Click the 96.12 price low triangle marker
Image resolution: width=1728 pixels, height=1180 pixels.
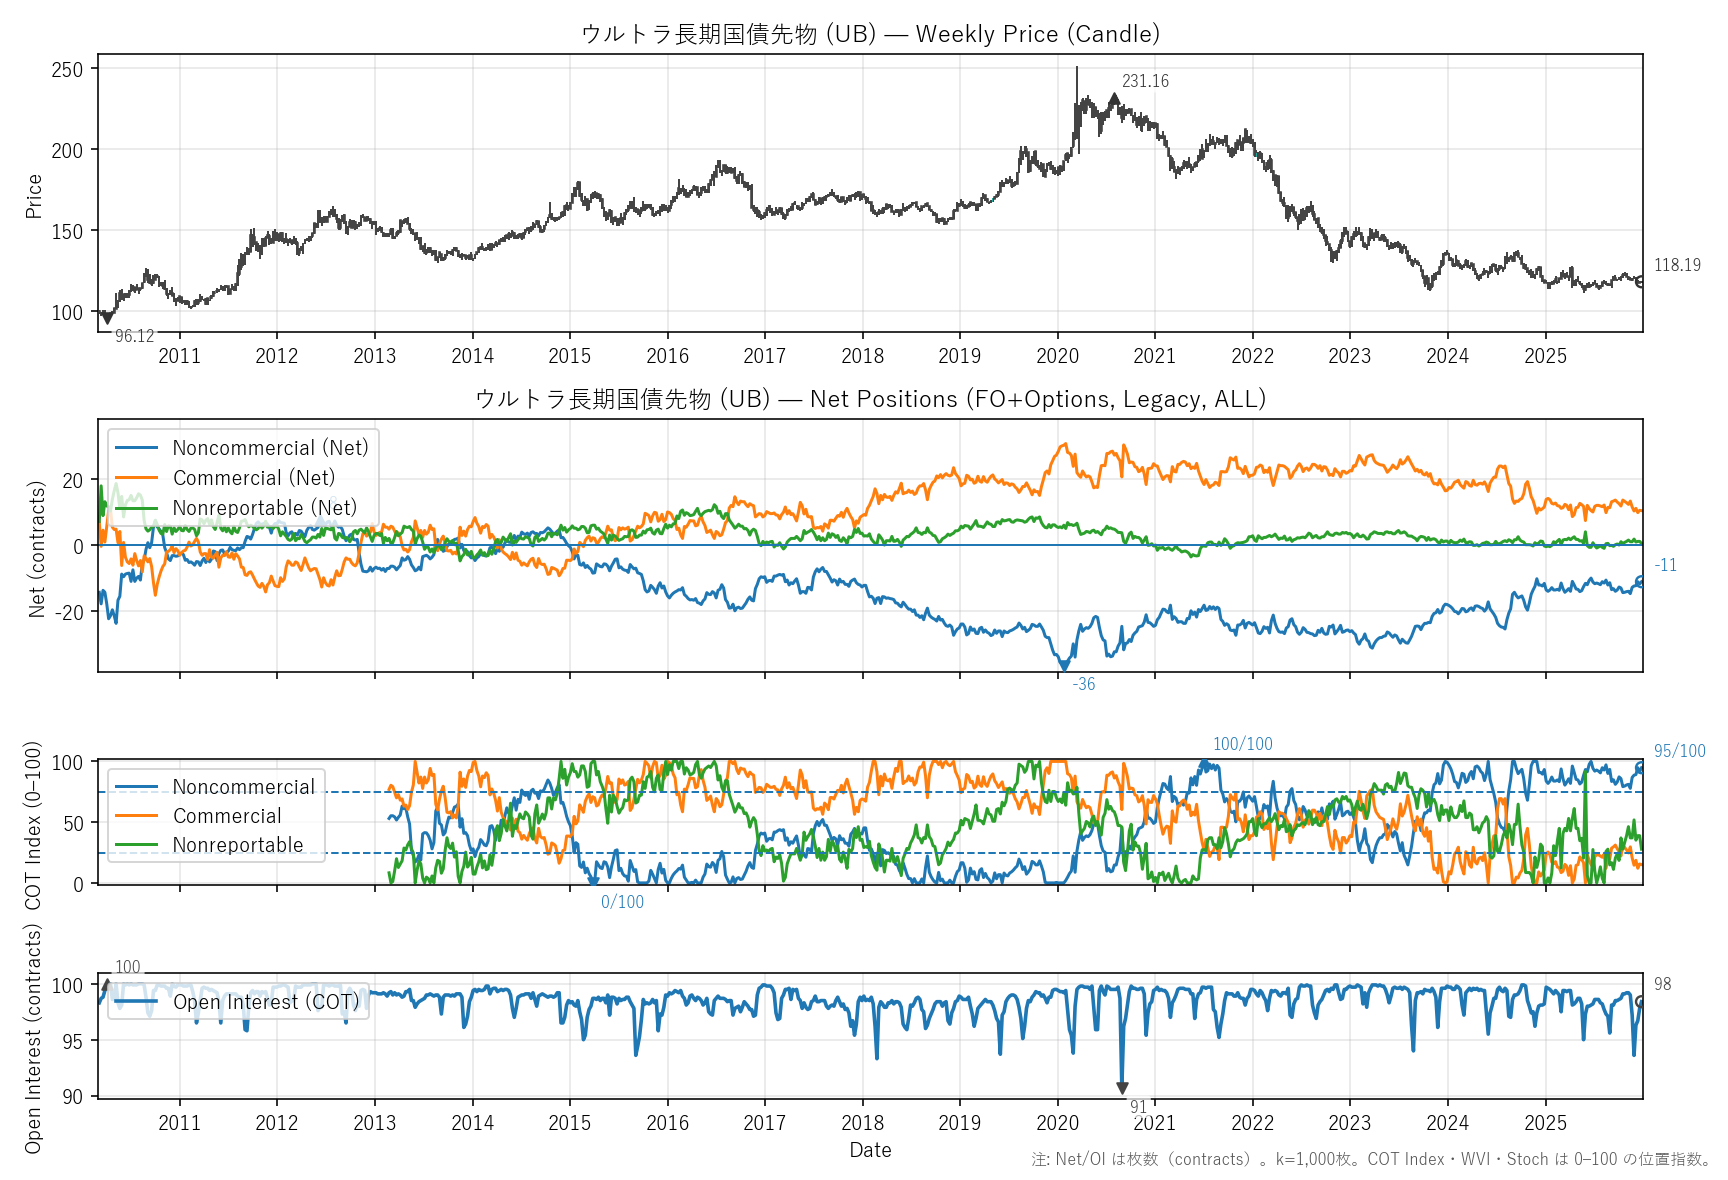107,320
